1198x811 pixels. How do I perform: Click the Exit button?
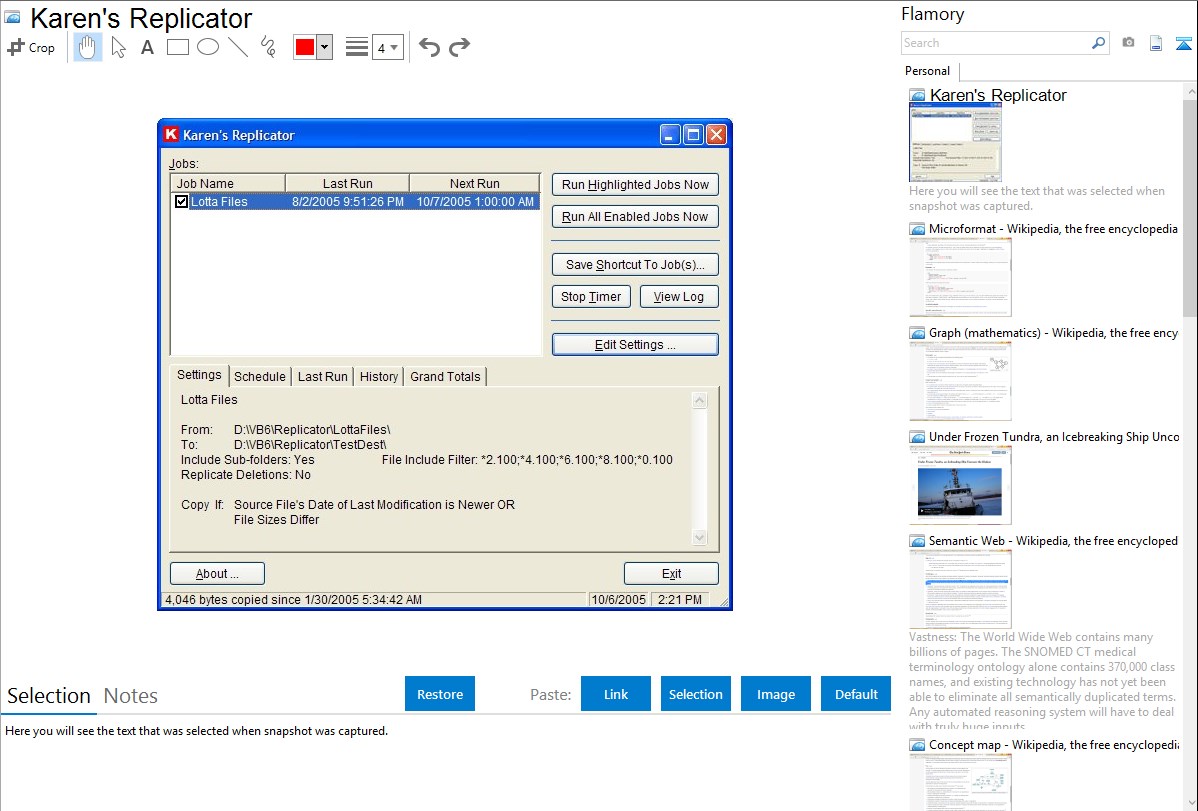pyautogui.click(x=671, y=573)
